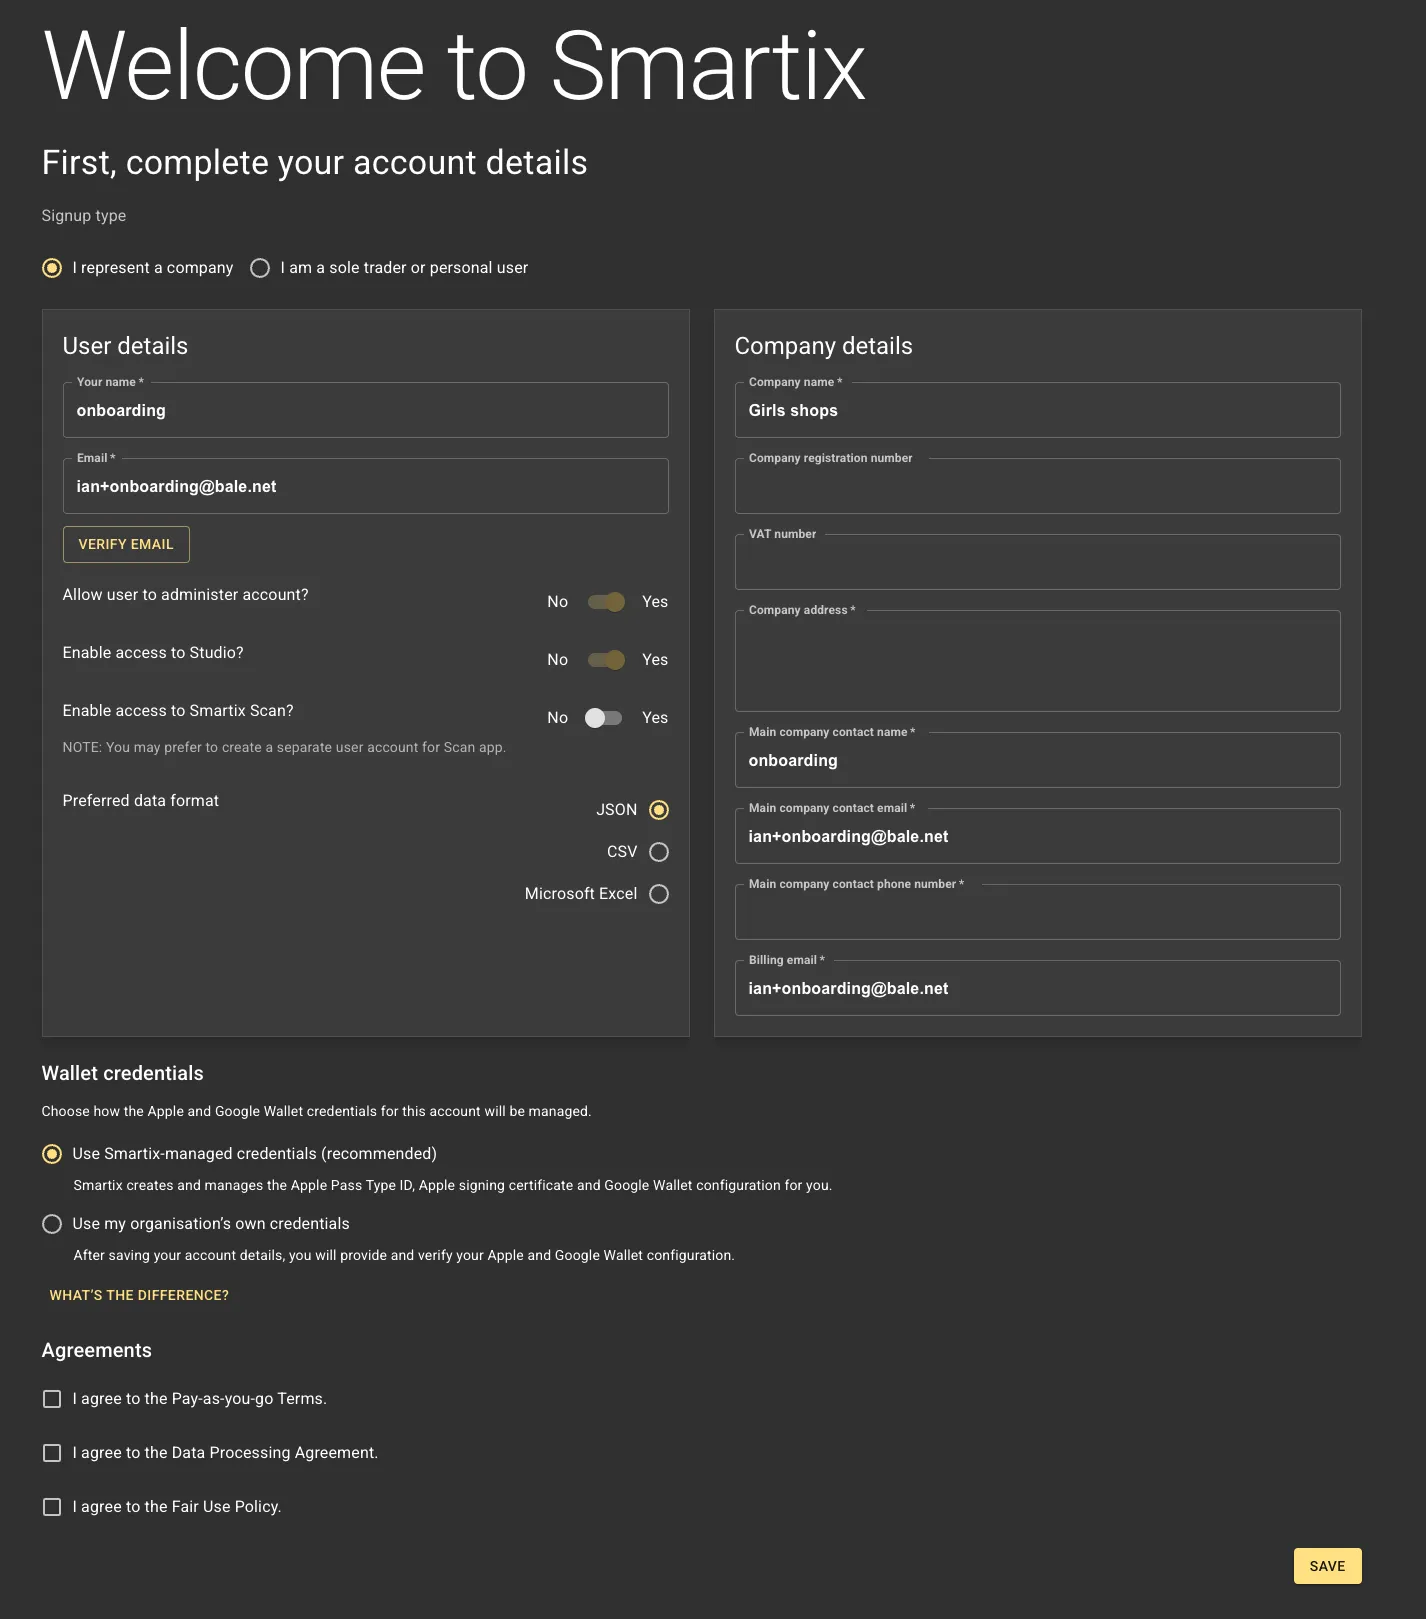Click the SAVE button
This screenshot has width=1426, height=1619.
pos(1328,1566)
